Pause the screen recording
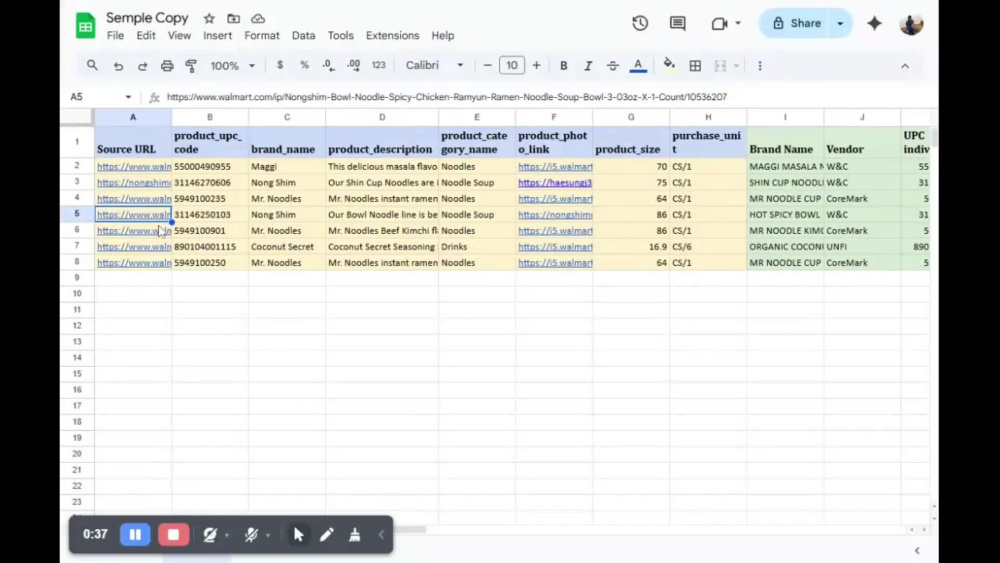The height and width of the screenshot is (563, 1000). 135,534
